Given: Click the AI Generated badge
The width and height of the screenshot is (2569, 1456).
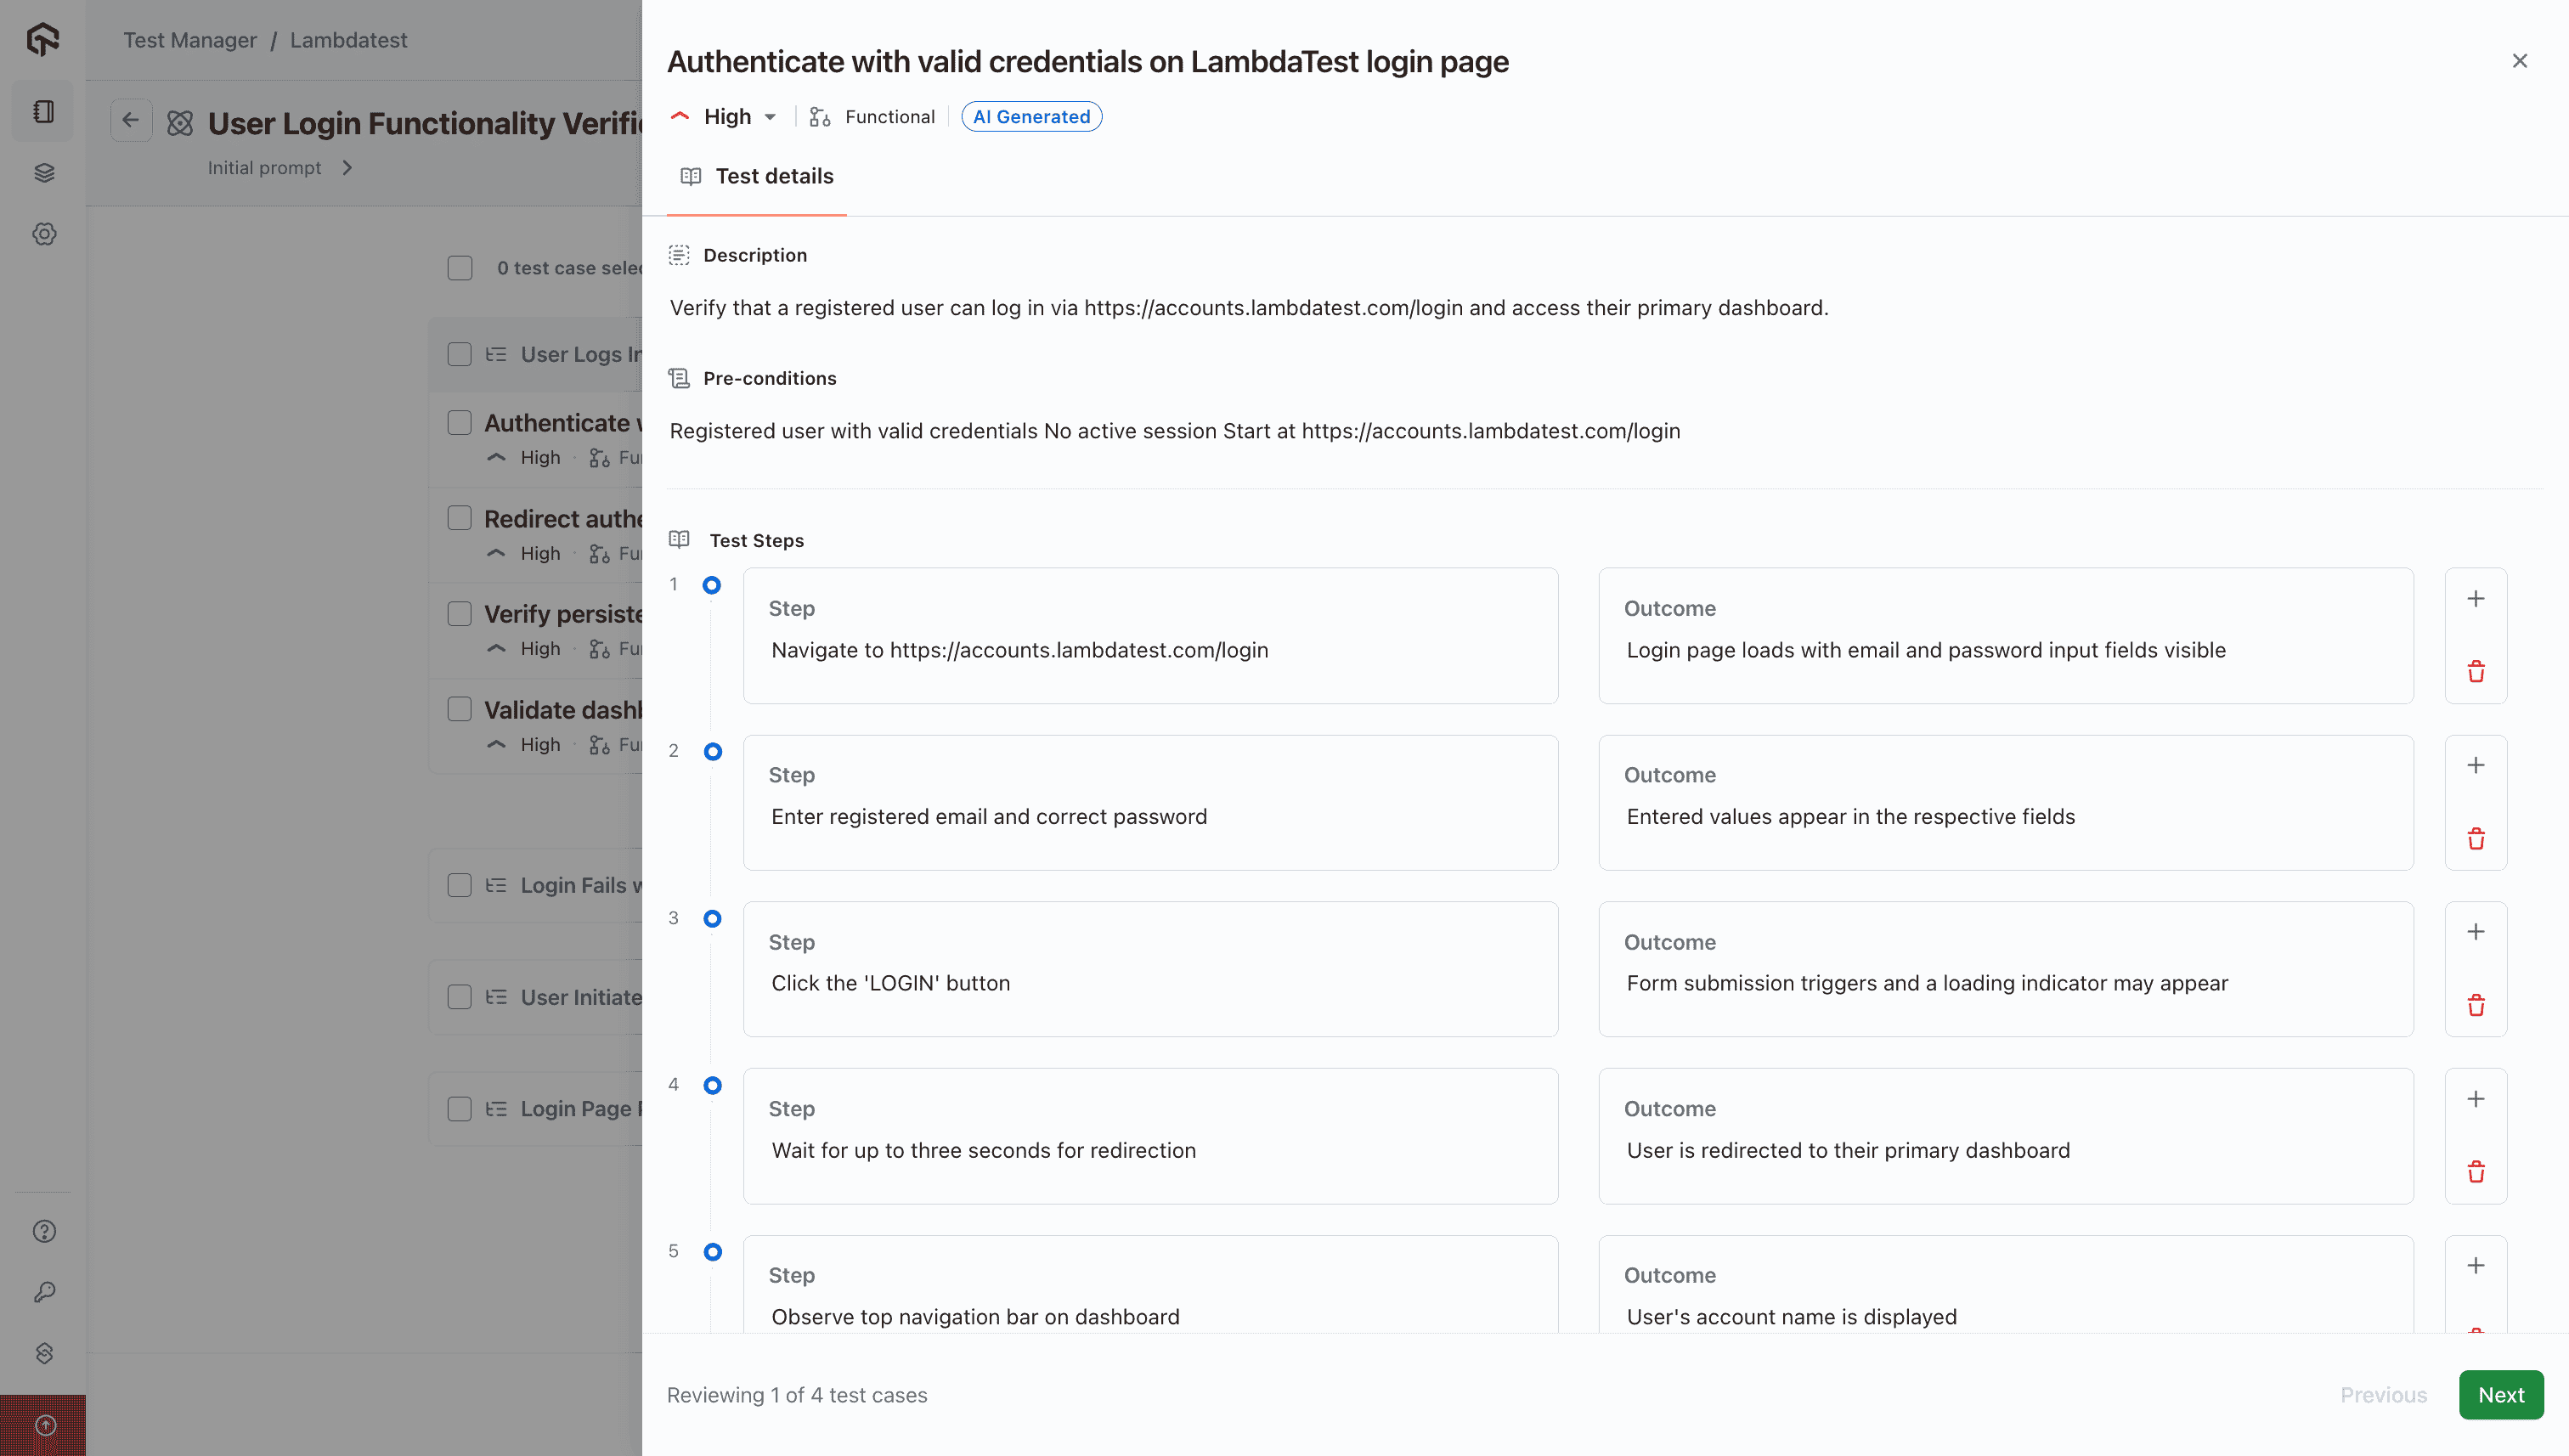Looking at the screenshot, I should coord(1031,117).
